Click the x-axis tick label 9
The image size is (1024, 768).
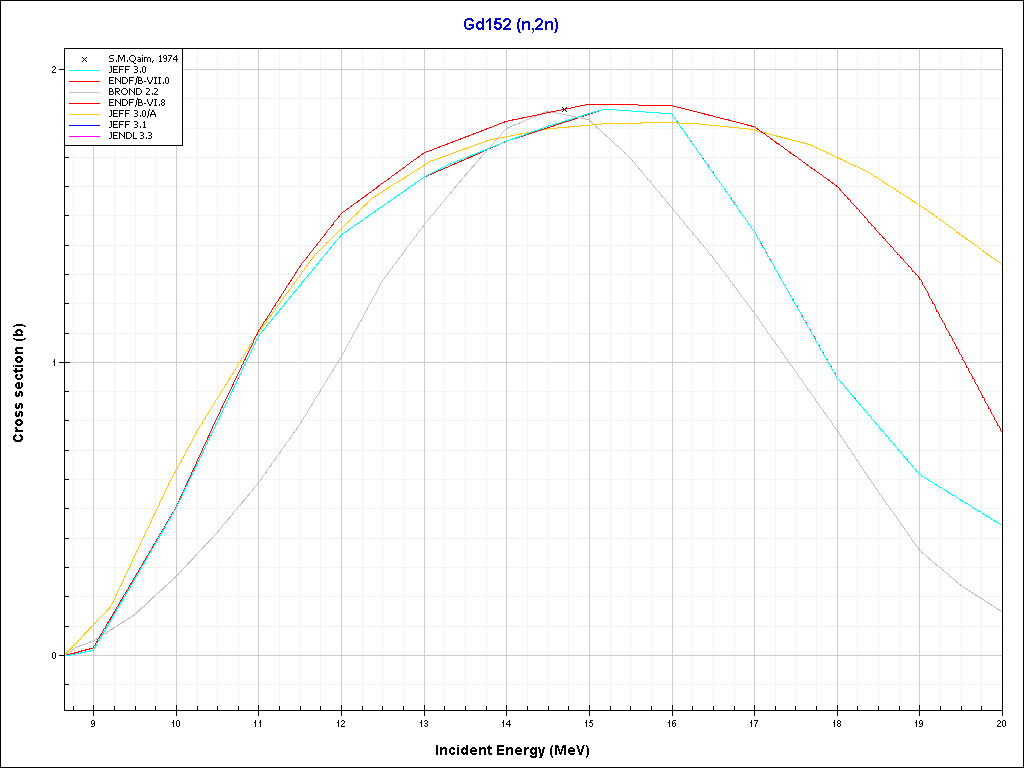point(93,723)
